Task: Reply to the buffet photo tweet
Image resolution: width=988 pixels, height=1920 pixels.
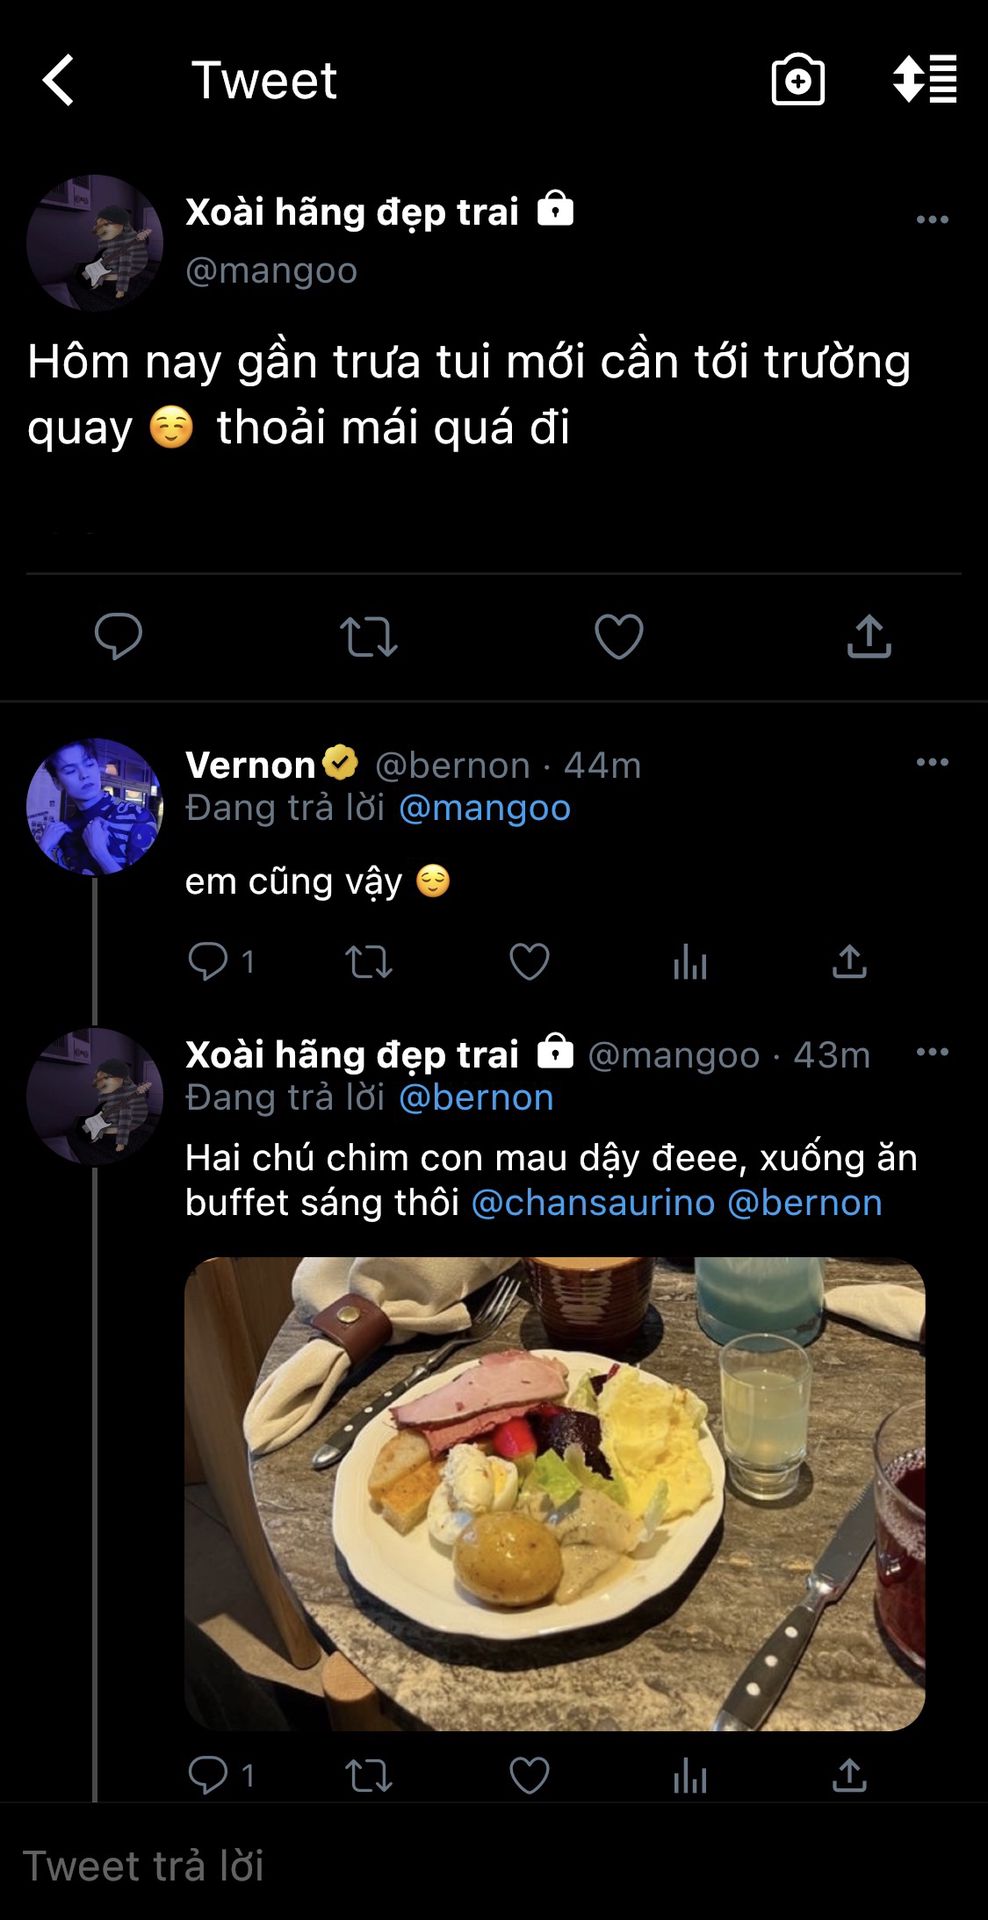Action: pyautogui.click(x=208, y=1775)
